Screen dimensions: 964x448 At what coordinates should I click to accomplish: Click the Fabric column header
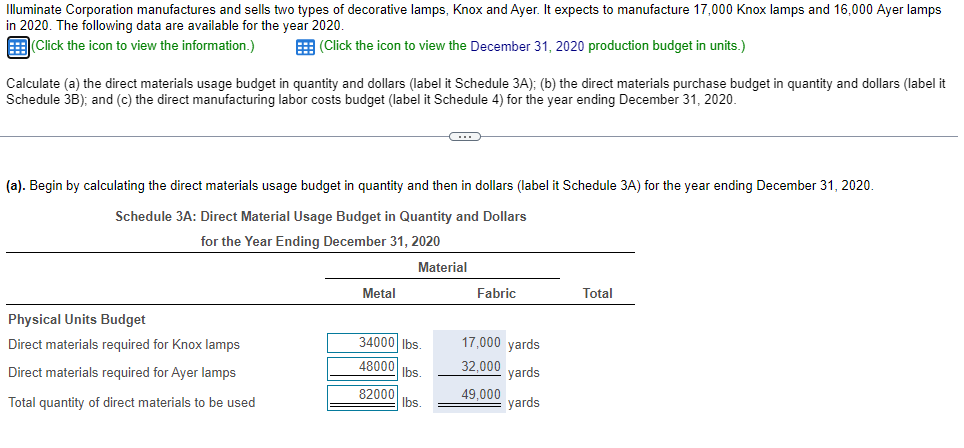pyautogui.click(x=496, y=294)
